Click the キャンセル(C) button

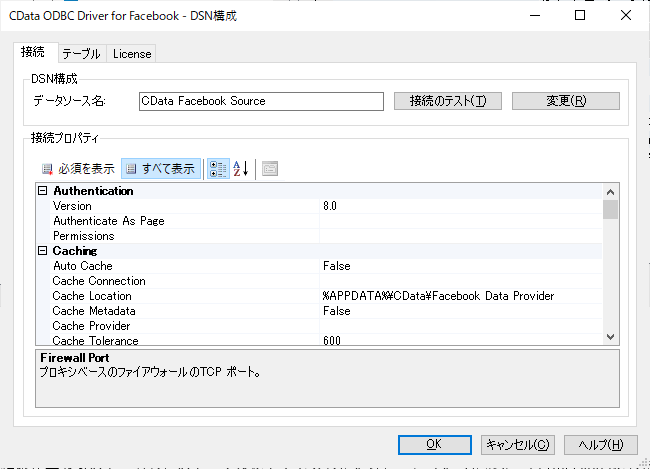point(517,445)
